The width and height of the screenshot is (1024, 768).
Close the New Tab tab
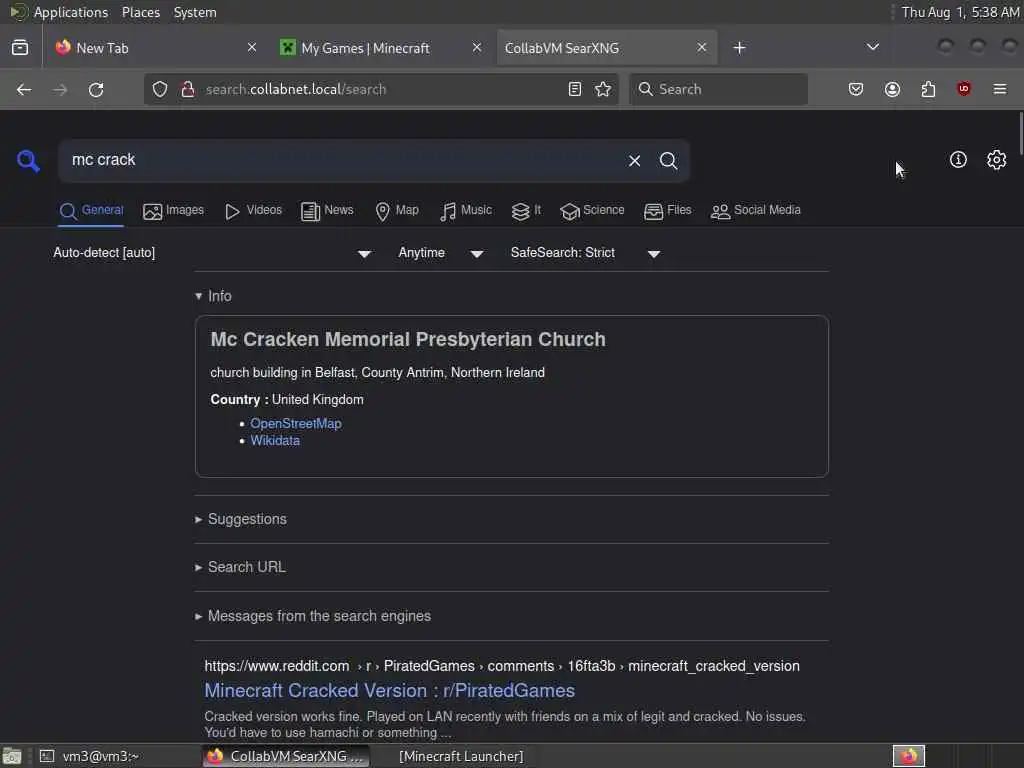pos(252,48)
